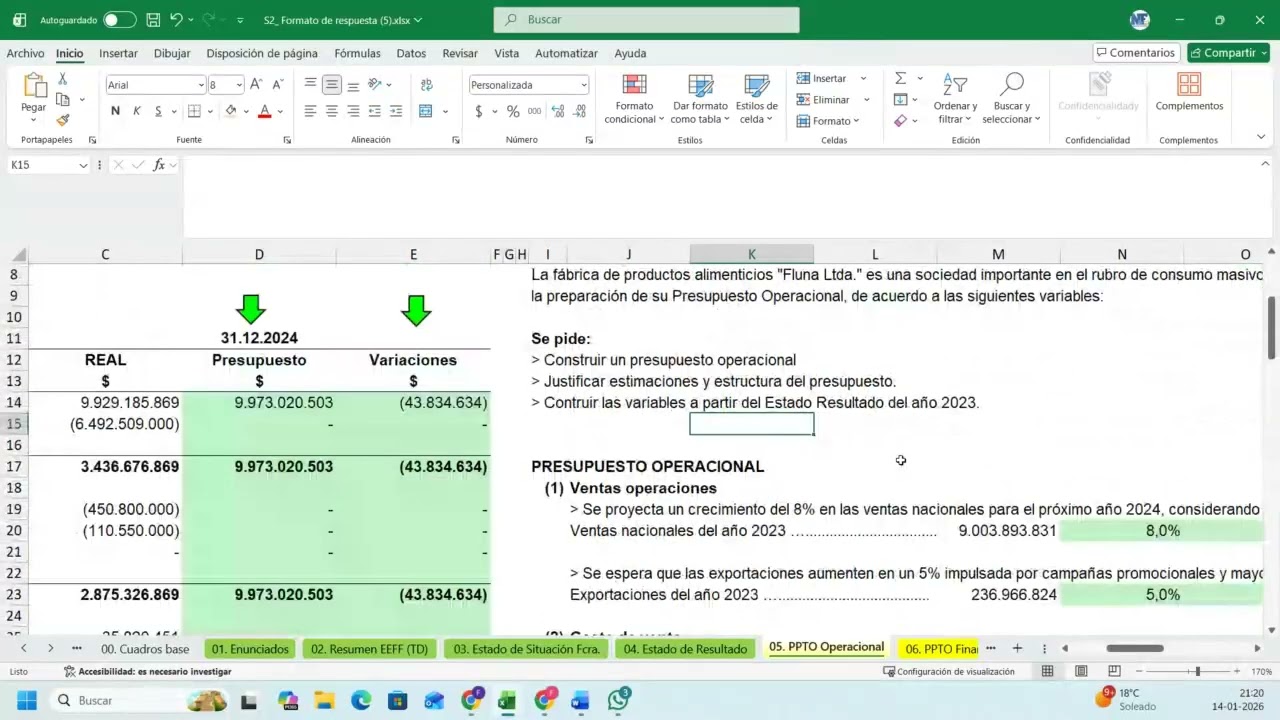
Task: Click the AutoSum sigma icon
Action: 900,78
